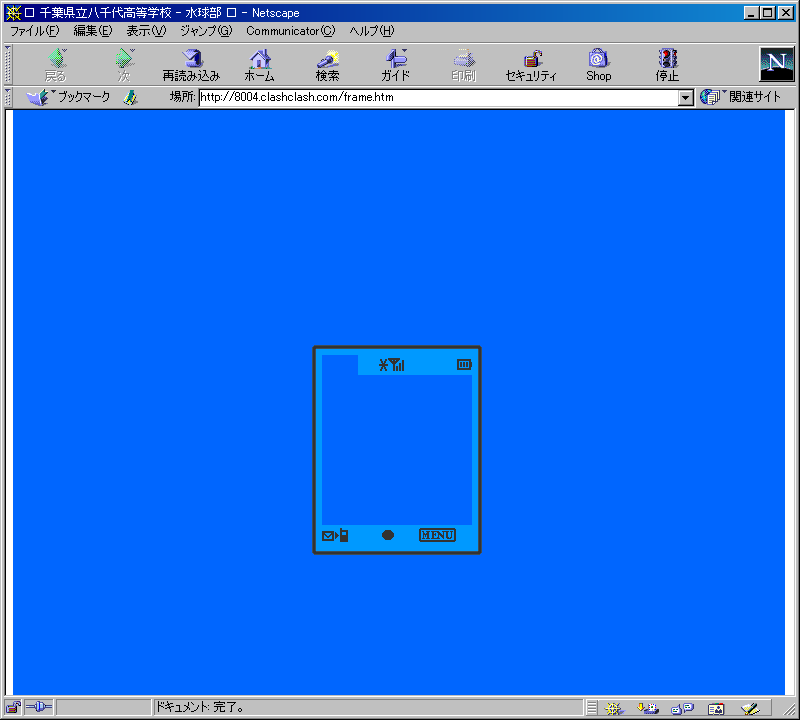
Task: Open the Related Sites (関連サイト) button
Action: point(741,97)
